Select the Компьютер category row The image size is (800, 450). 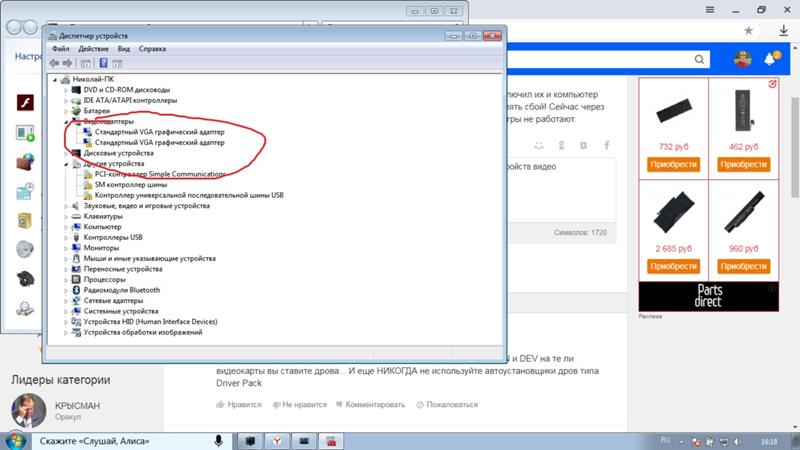(102, 227)
